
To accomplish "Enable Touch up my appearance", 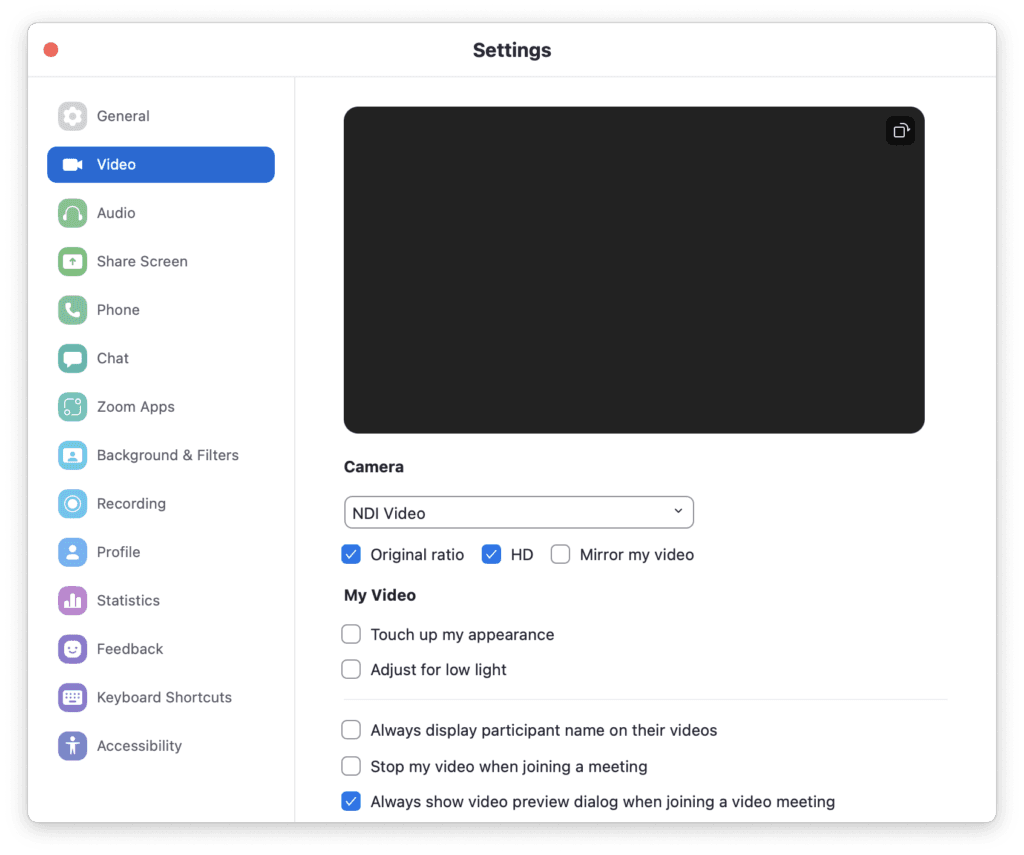I will point(351,634).
